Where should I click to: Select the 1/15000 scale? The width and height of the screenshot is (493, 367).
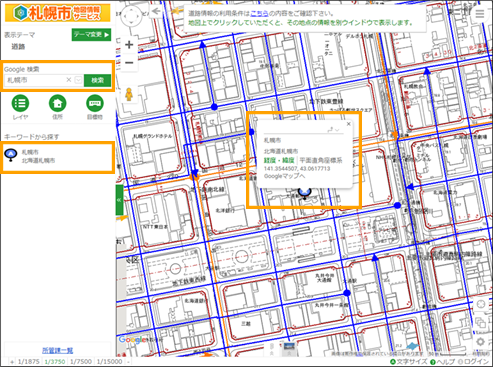[x=109, y=362]
